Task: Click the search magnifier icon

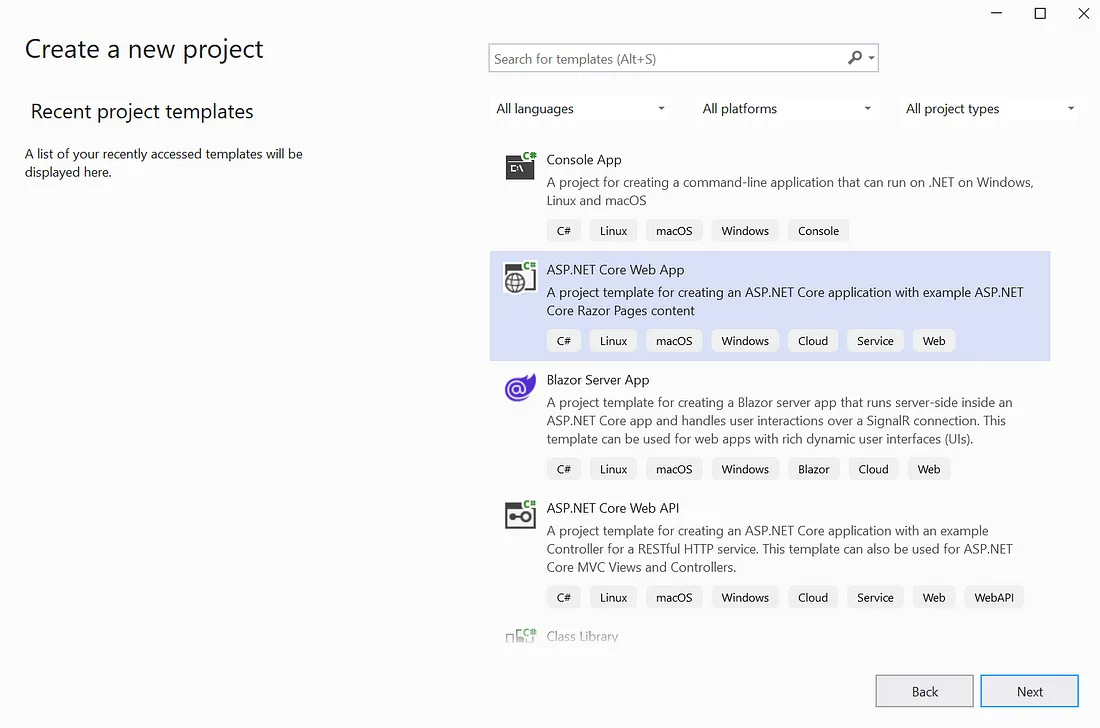Action: click(855, 58)
